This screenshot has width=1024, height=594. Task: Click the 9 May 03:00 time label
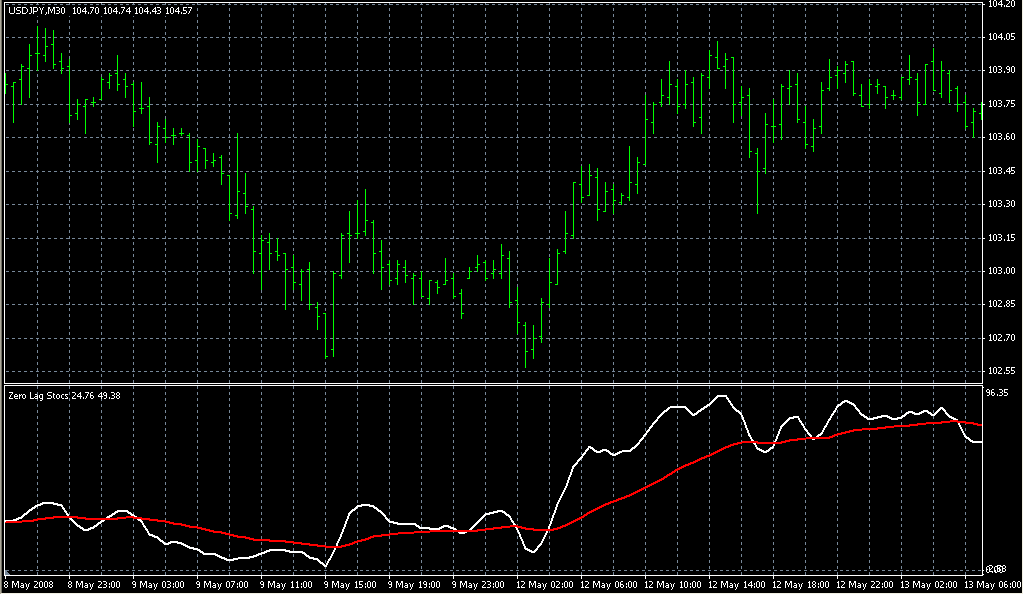(x=158, y=585)
